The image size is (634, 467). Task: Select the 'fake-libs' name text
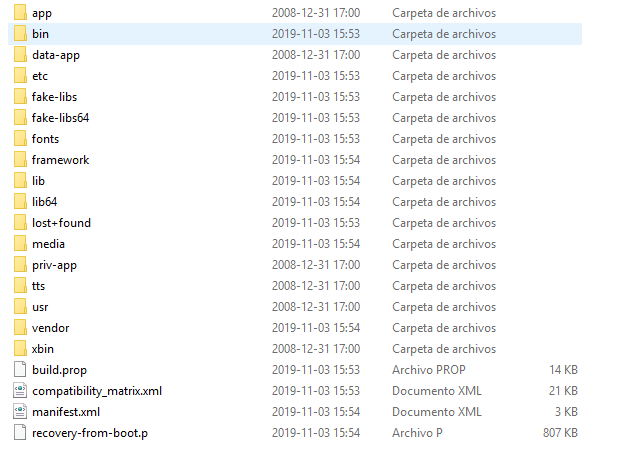click(x=55, y=97)
